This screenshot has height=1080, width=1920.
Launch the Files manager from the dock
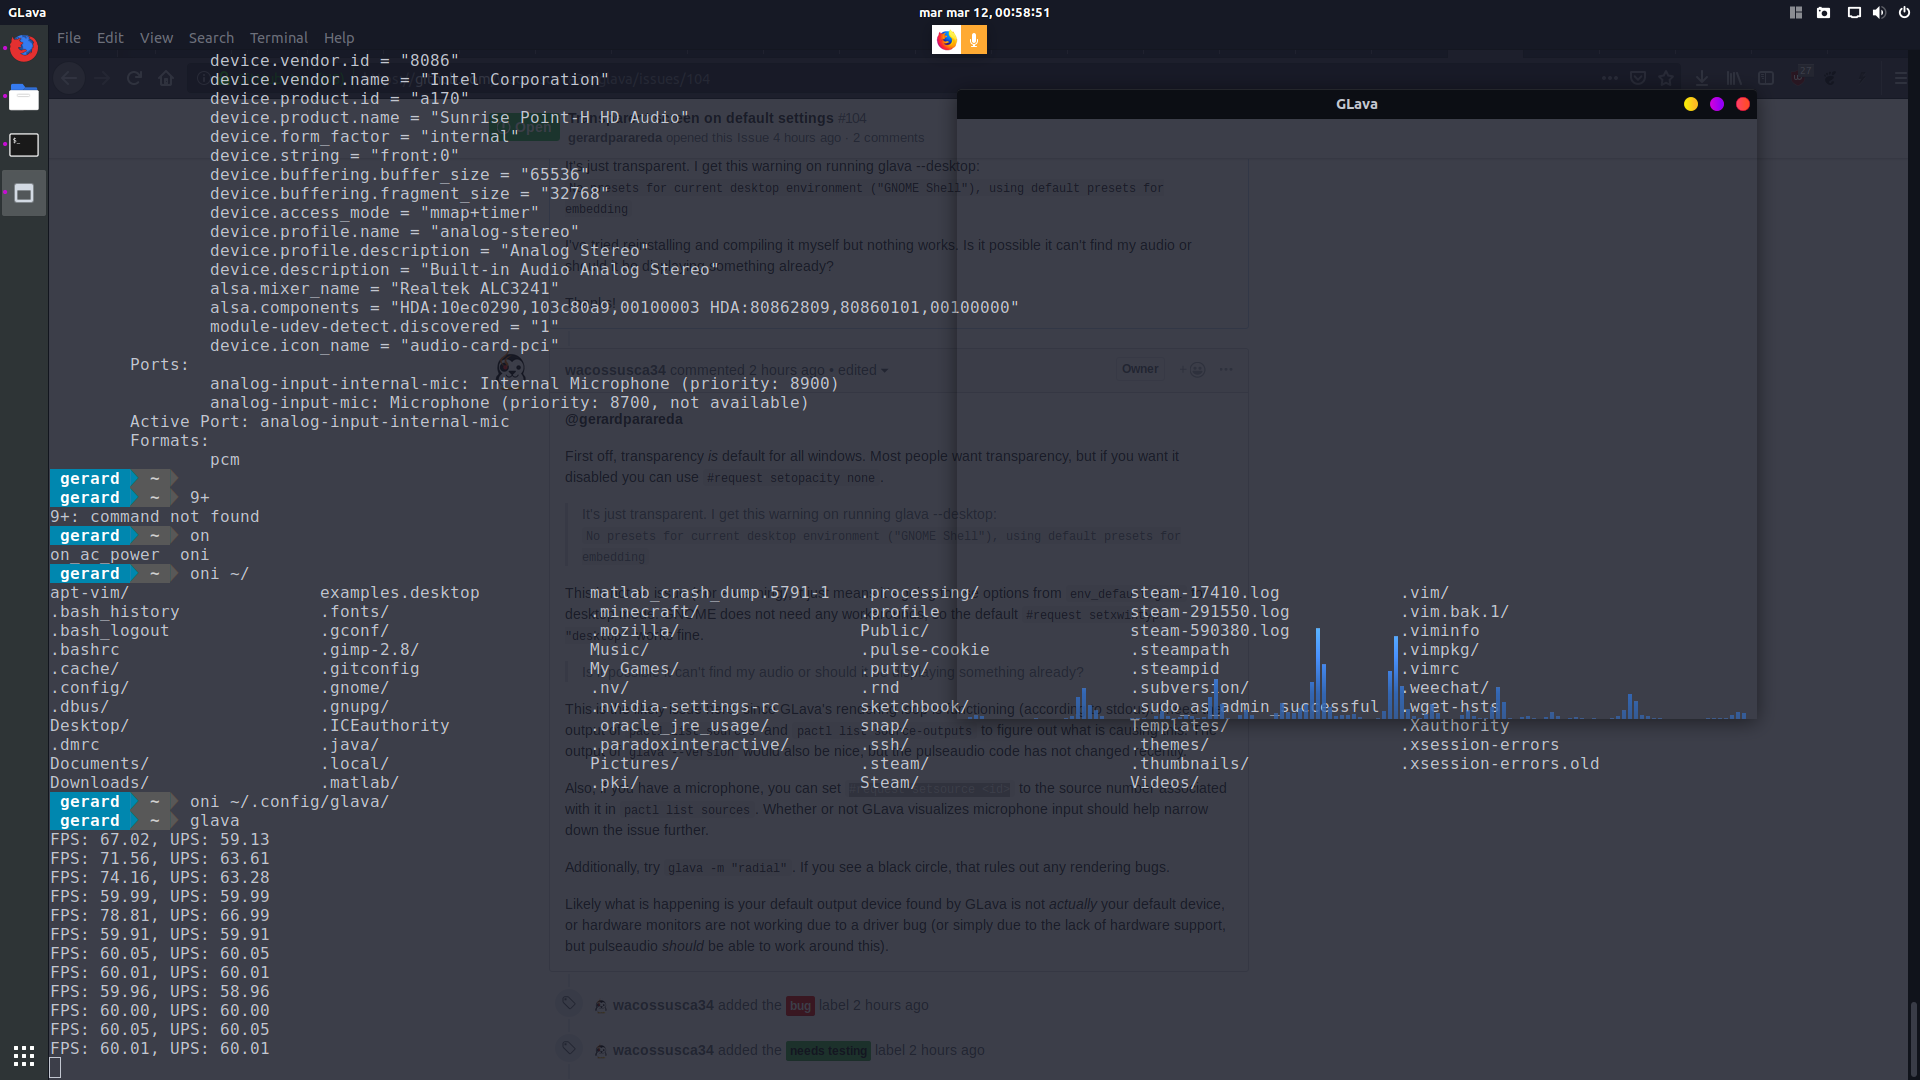point(23,98)
